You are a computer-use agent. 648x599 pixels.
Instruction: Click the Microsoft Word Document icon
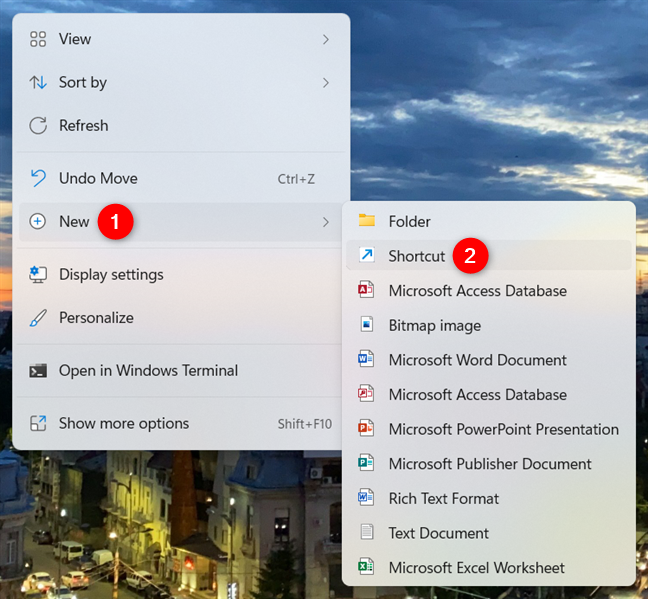[x=366, y=359]
